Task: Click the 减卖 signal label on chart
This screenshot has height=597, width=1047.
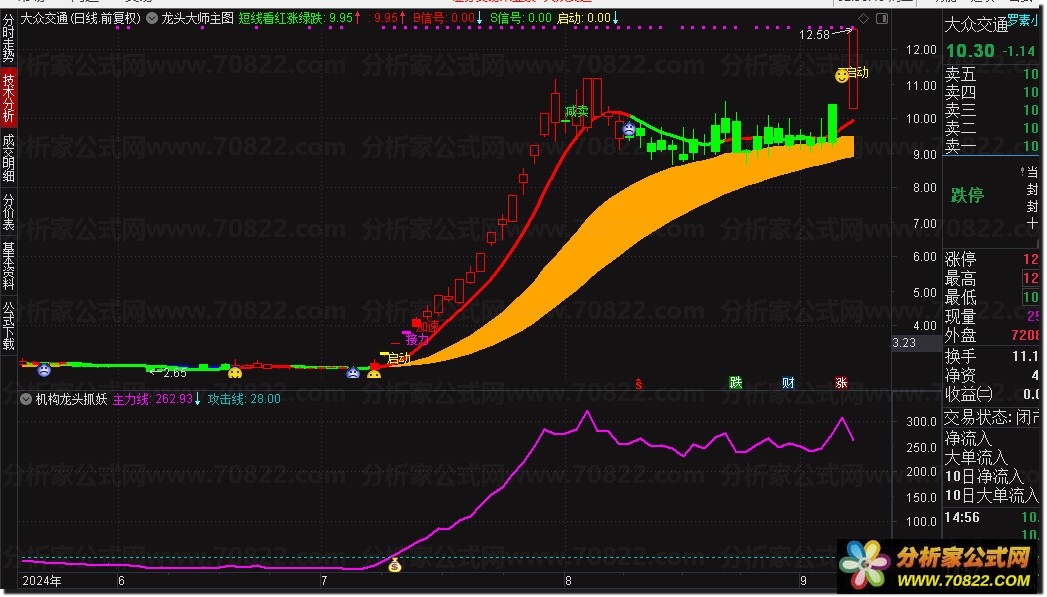Action: click(576, 112)
